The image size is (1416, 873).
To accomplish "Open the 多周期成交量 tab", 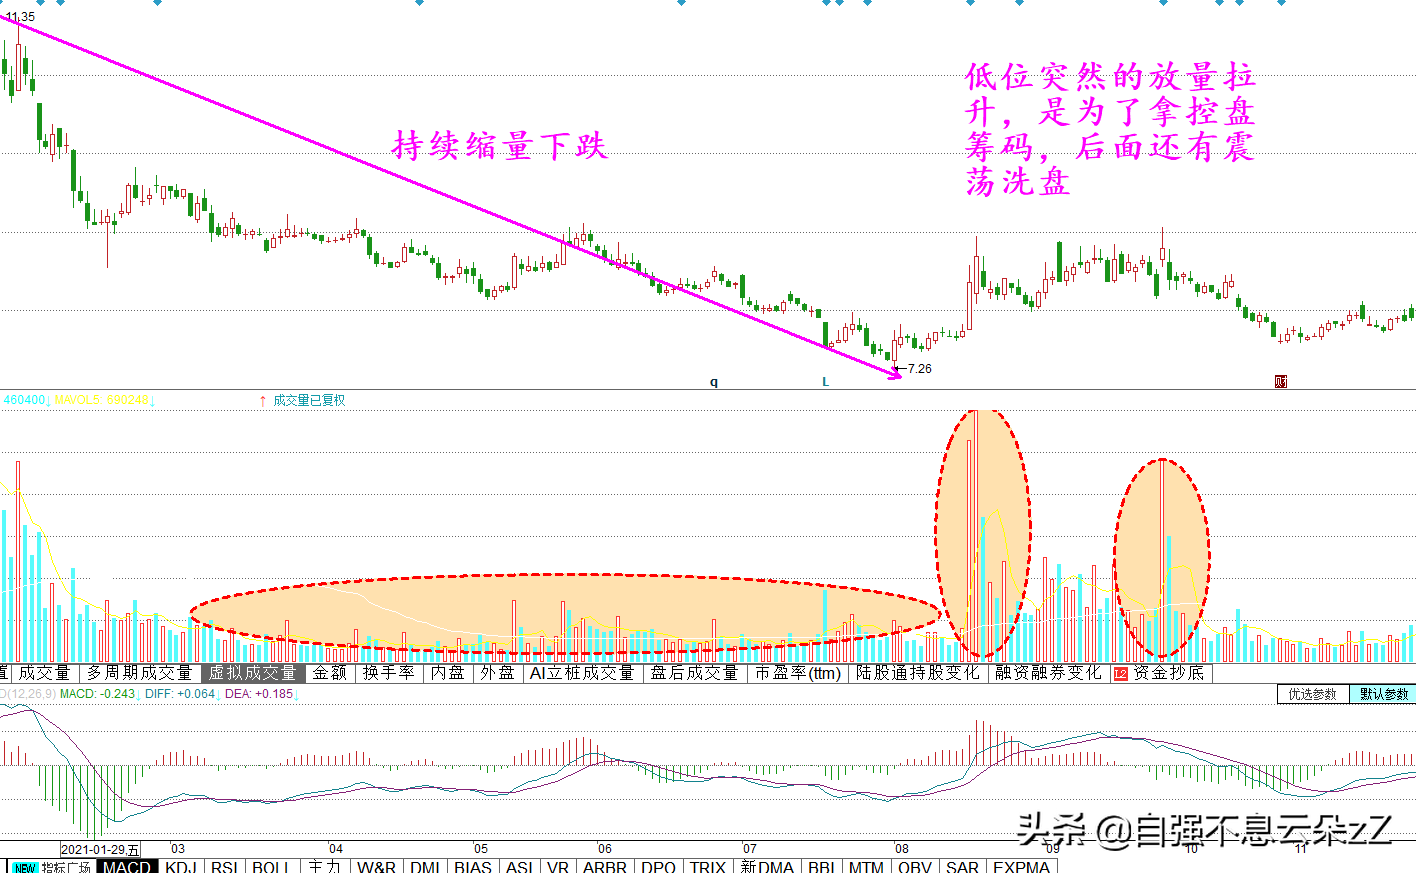I will click(x=139, y=673).
